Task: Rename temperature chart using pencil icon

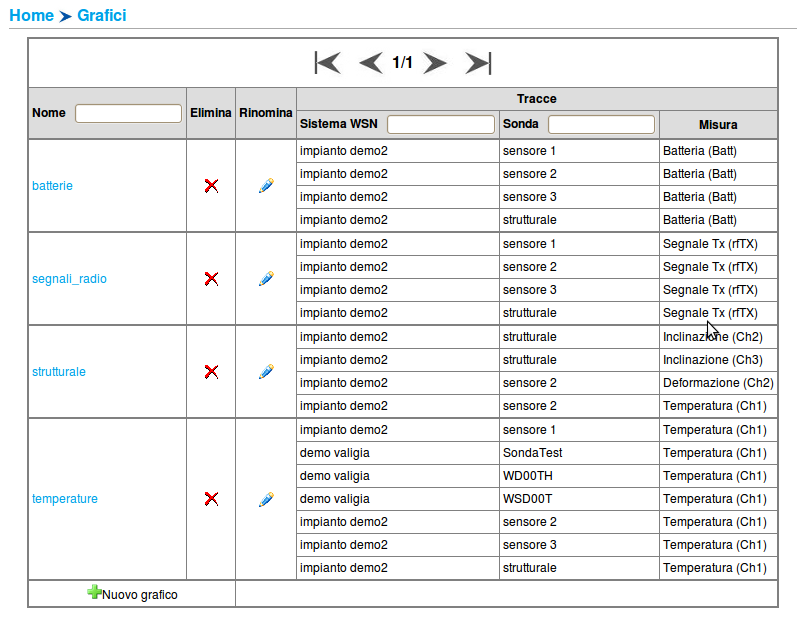Action: tap(266, 499)
